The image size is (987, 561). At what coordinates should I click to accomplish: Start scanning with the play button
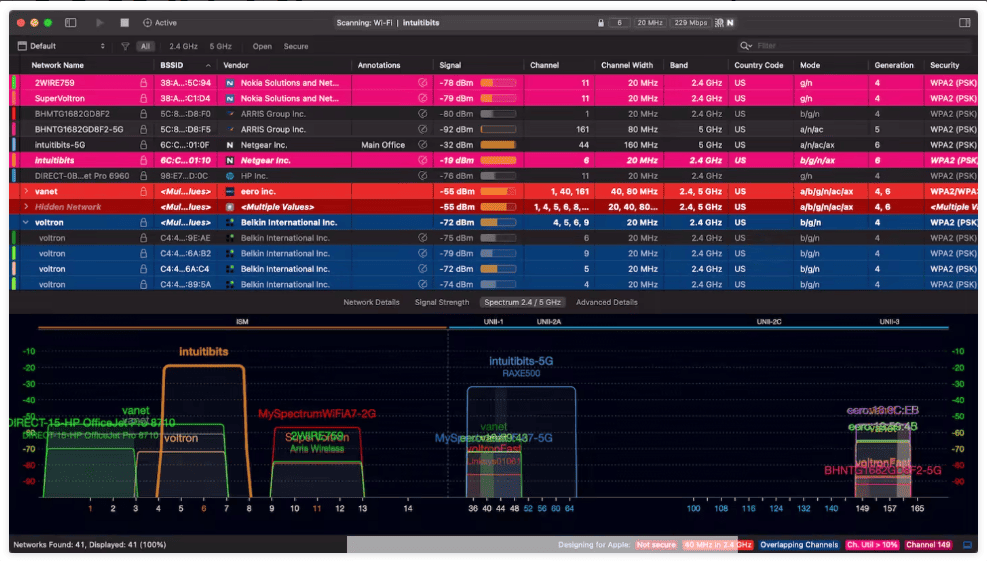coord(99,23)
